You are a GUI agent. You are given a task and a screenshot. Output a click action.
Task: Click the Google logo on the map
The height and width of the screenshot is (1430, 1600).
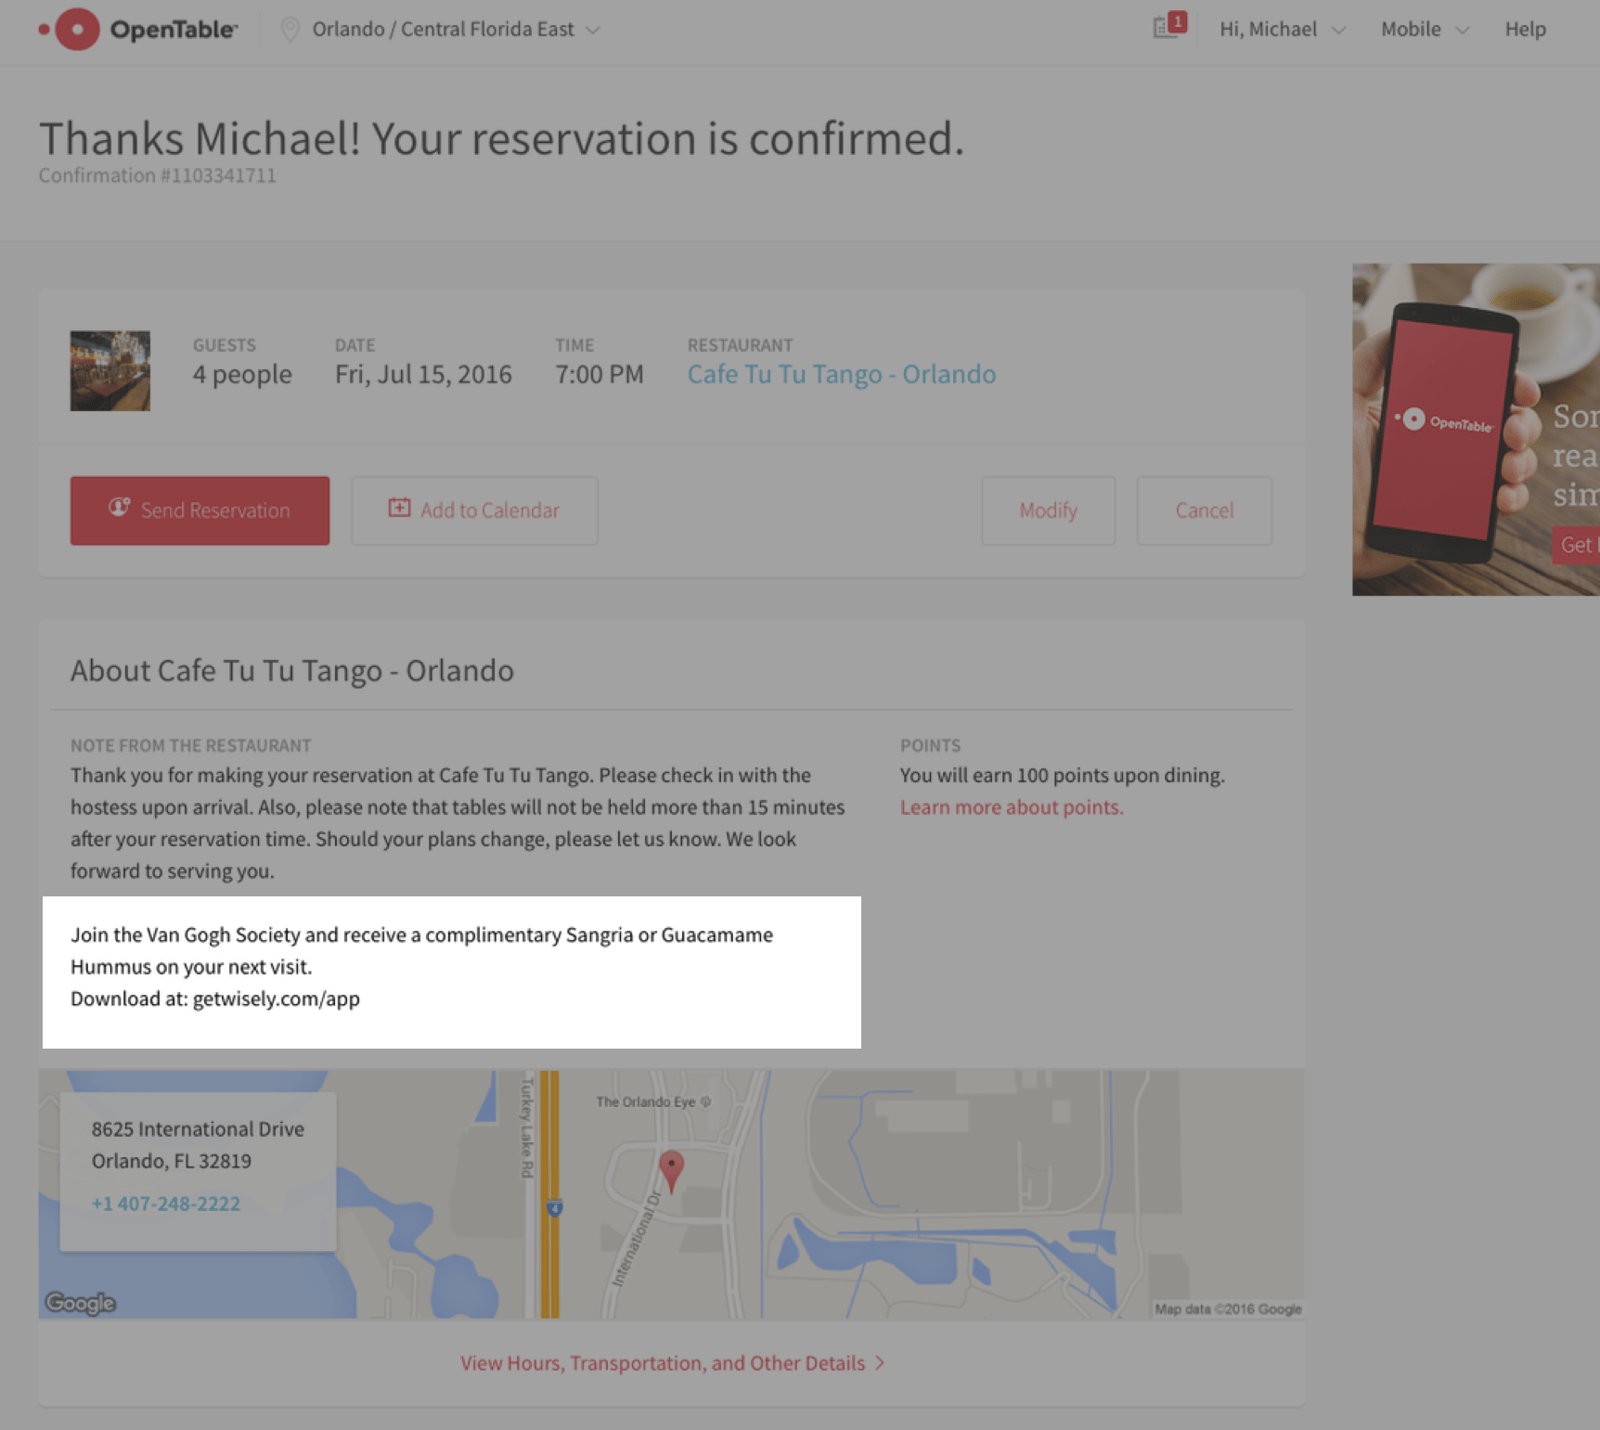[x=79, y=1303]
